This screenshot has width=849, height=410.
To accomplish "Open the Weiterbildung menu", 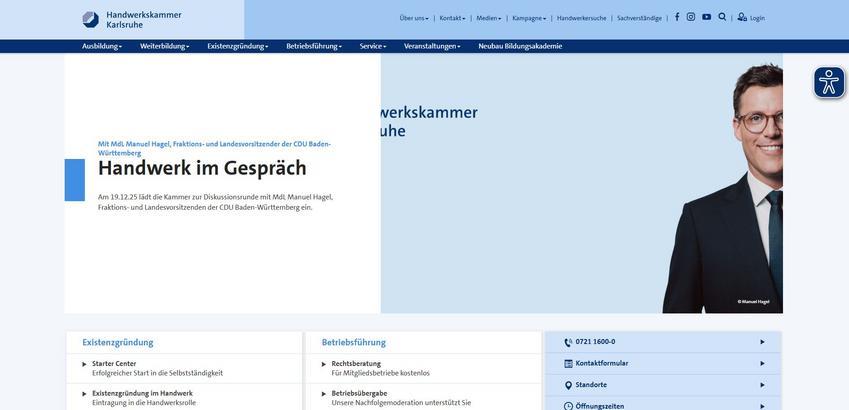I will point(165,46).
